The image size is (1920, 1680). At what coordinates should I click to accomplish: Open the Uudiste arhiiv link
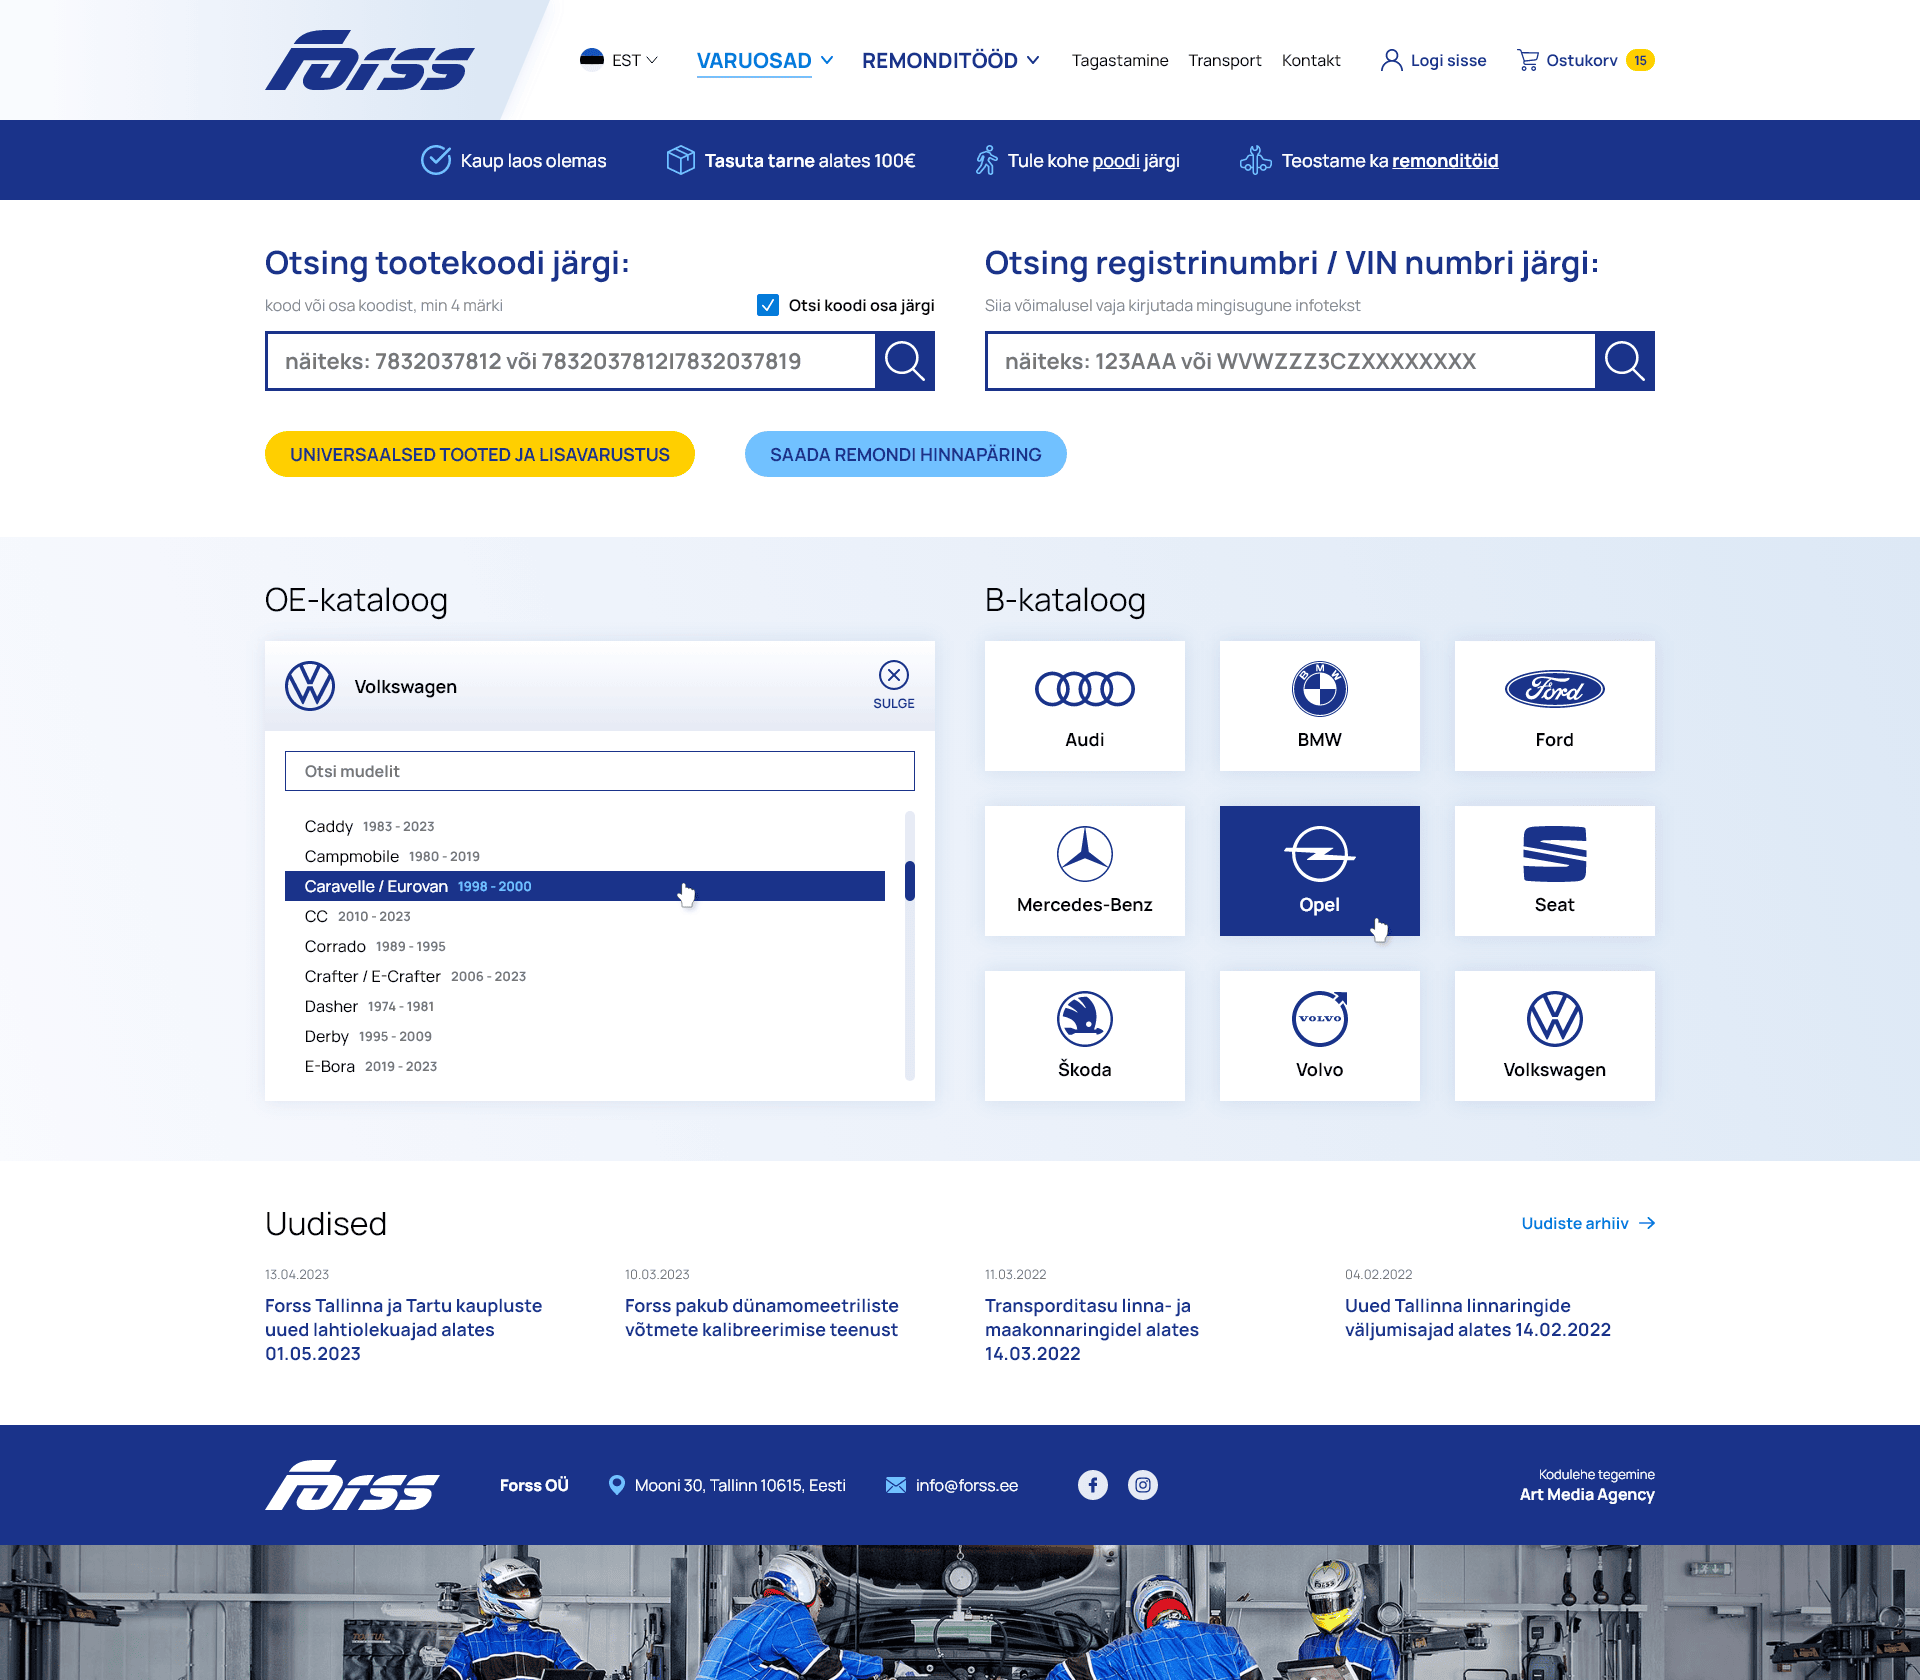coord(1588,1223)
